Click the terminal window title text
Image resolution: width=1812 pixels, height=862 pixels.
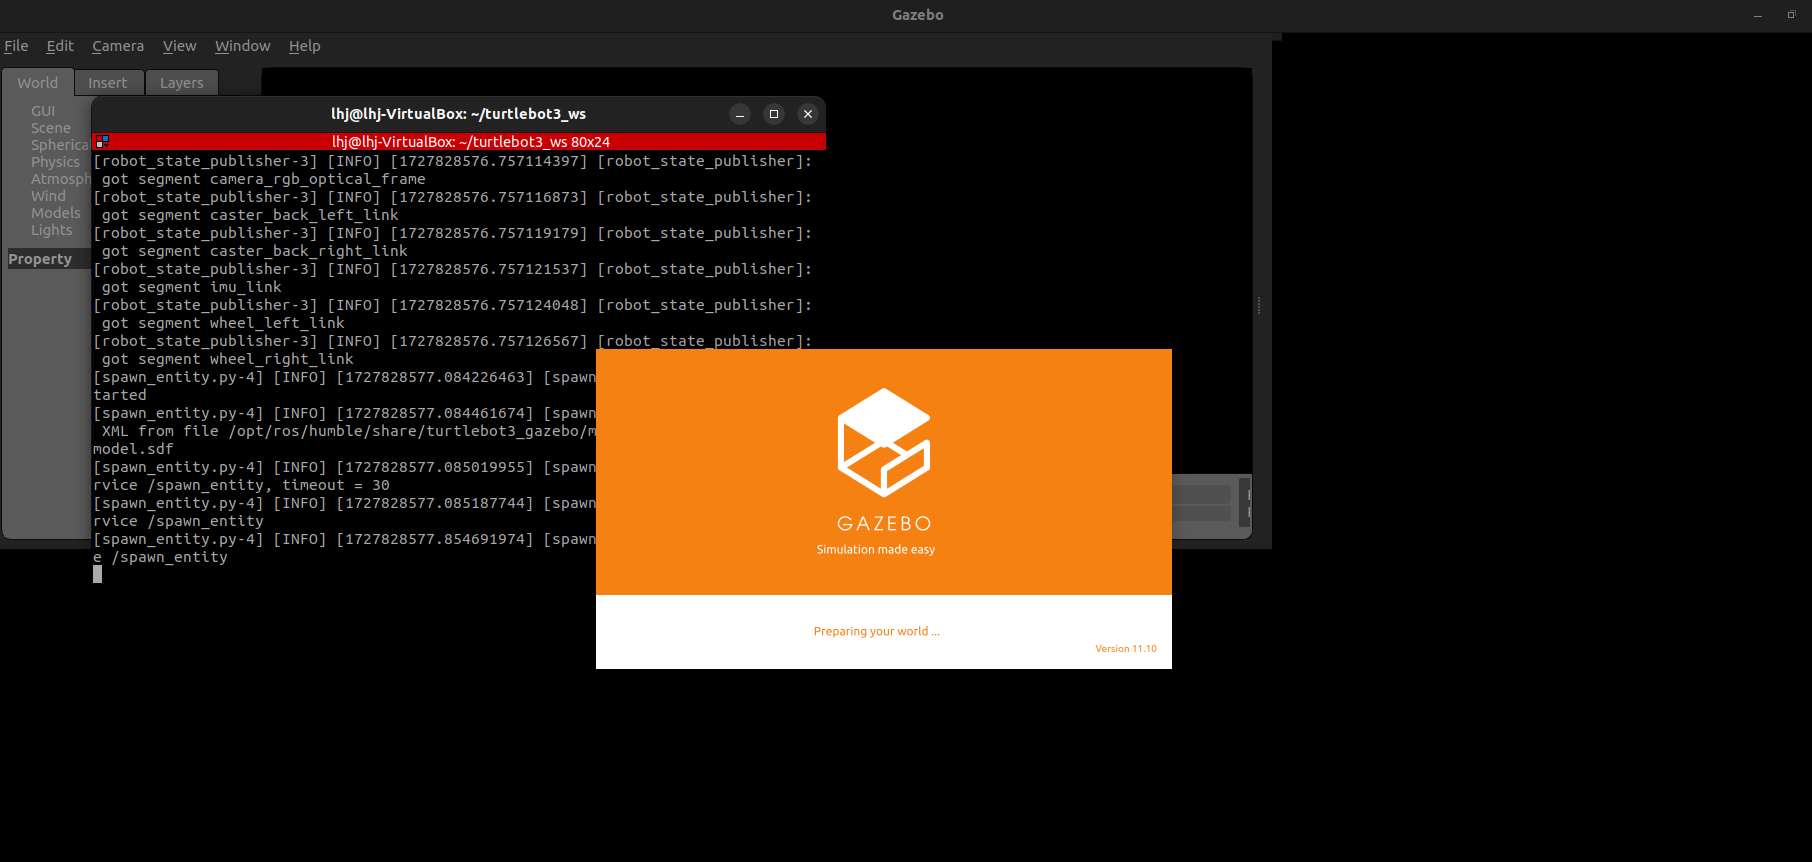click(x=459, y=114)
